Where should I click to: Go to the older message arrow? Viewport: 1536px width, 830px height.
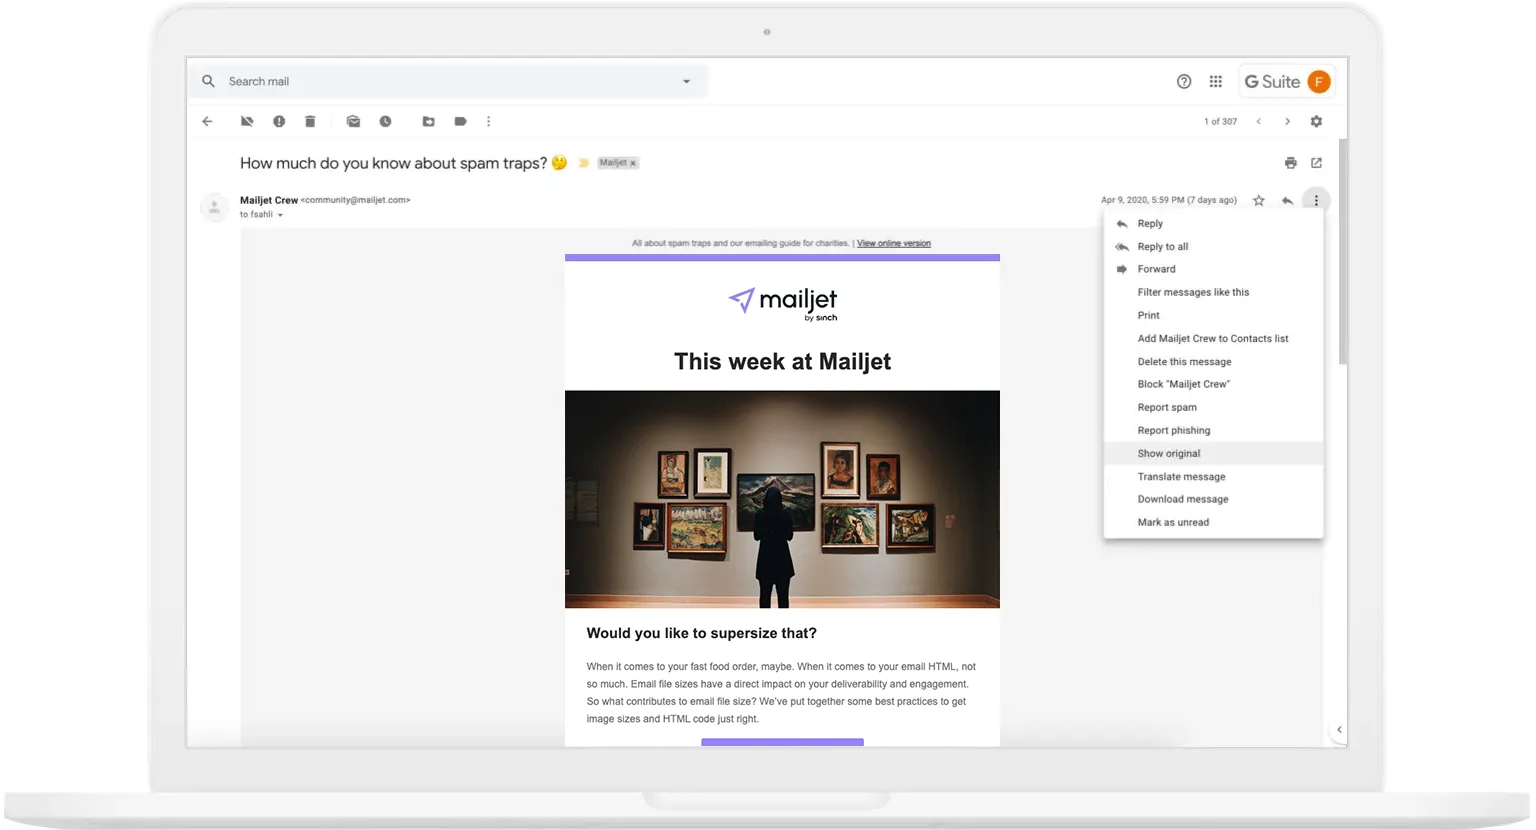tap(1287, 121)
